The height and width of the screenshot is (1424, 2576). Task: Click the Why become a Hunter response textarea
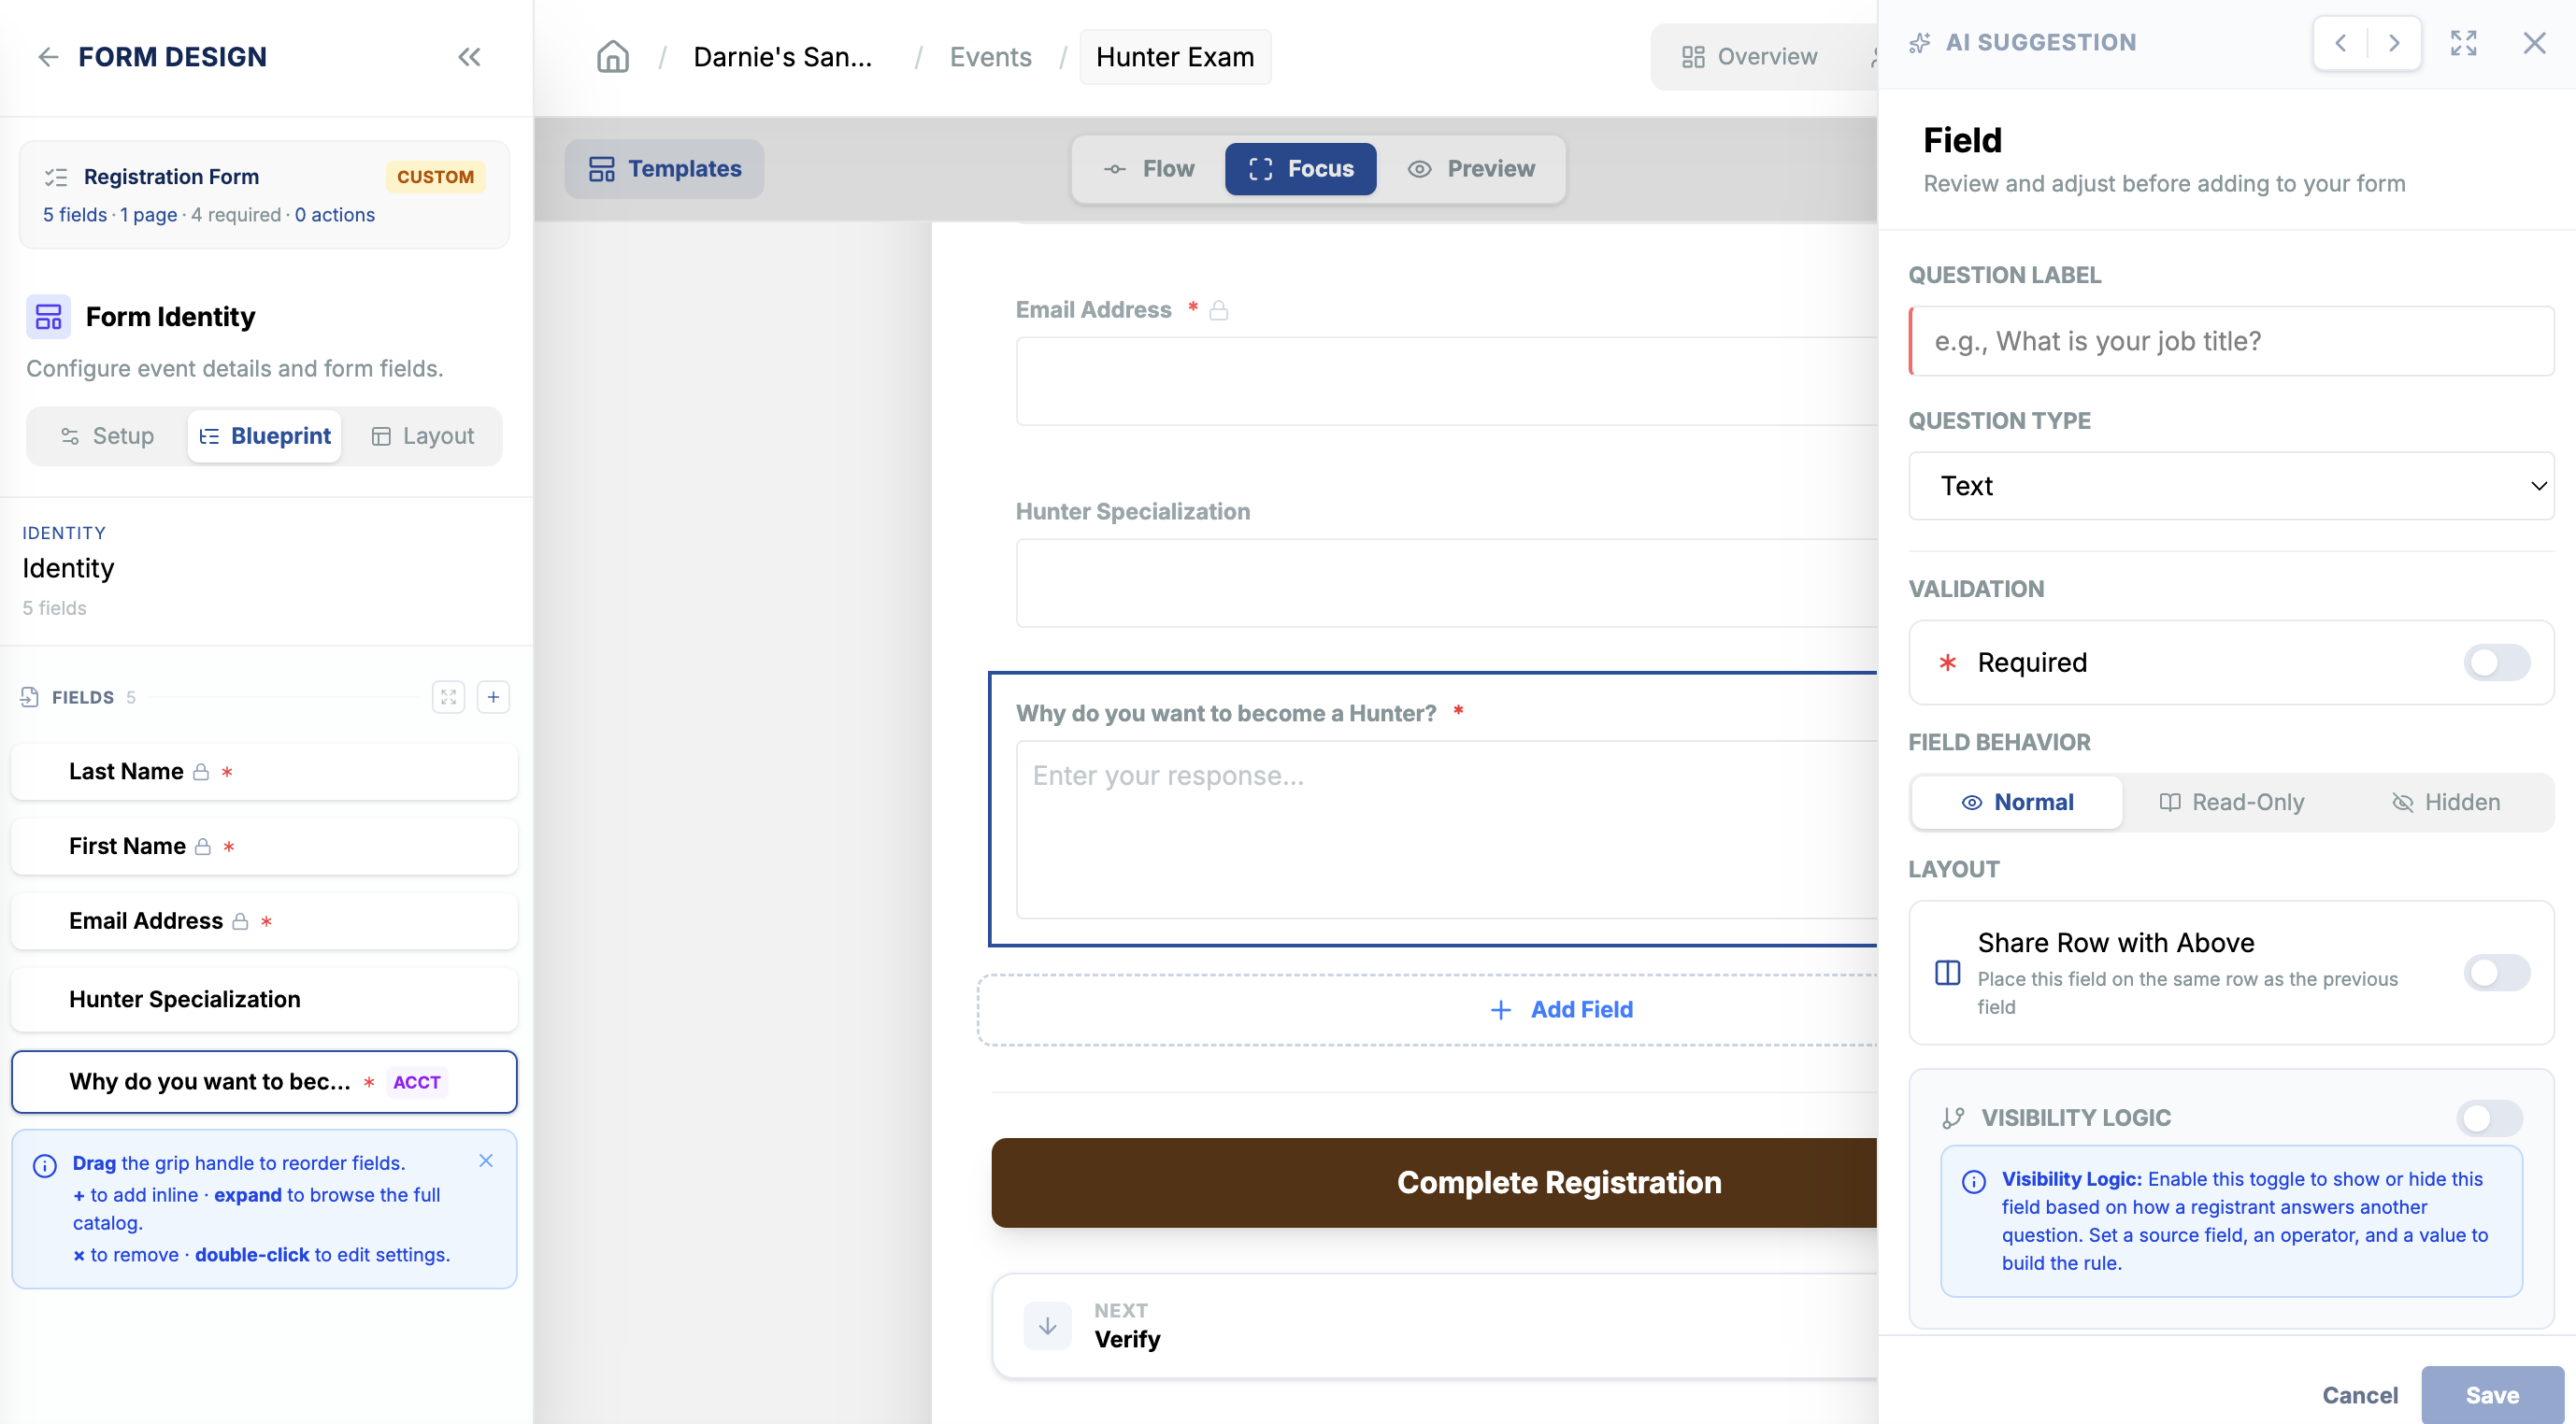tap(1446, 829)
